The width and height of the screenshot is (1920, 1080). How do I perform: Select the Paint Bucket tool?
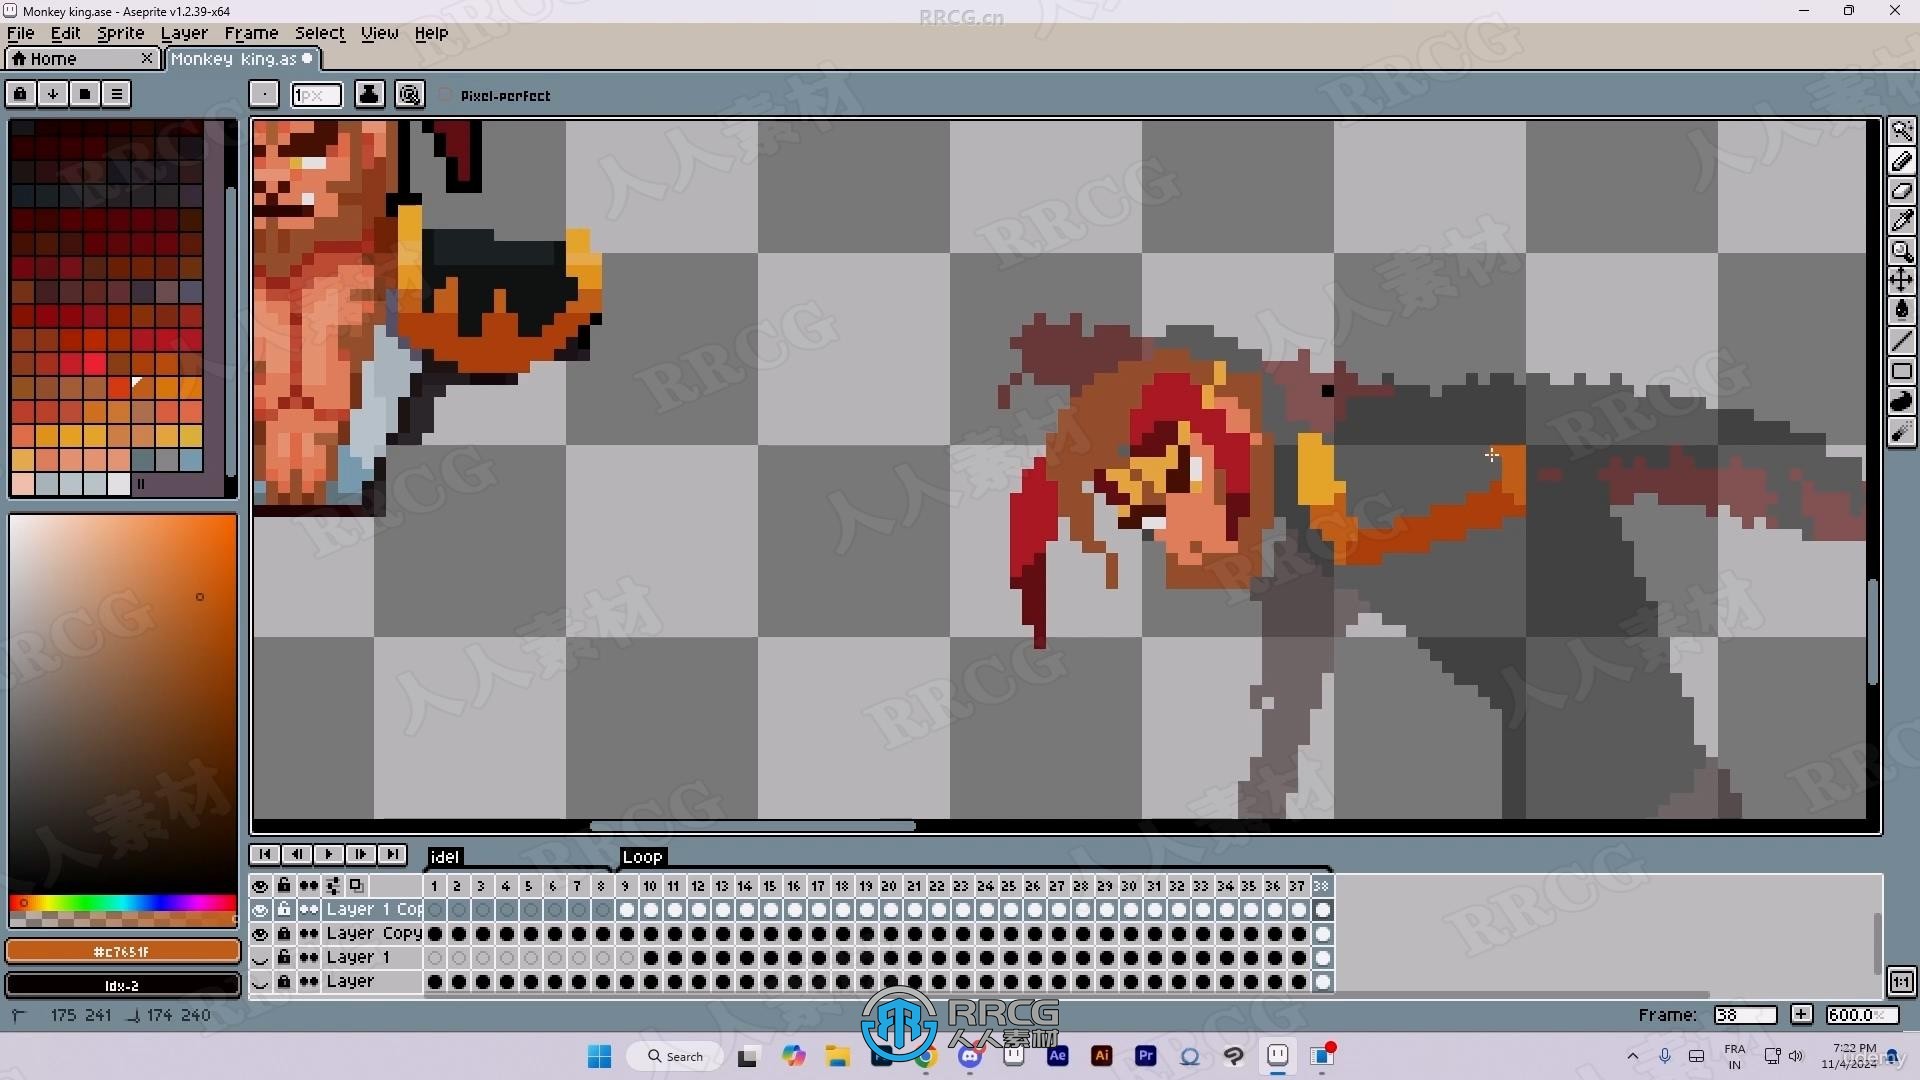point(1902,311)
